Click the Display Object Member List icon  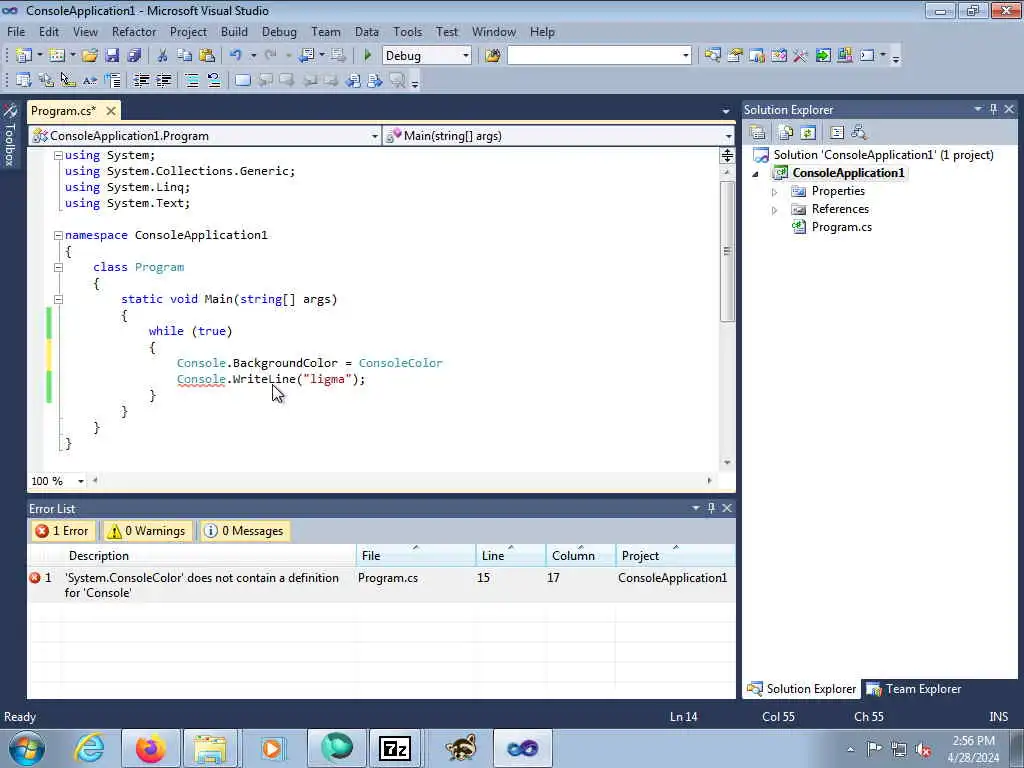click(x=24, y=80)
